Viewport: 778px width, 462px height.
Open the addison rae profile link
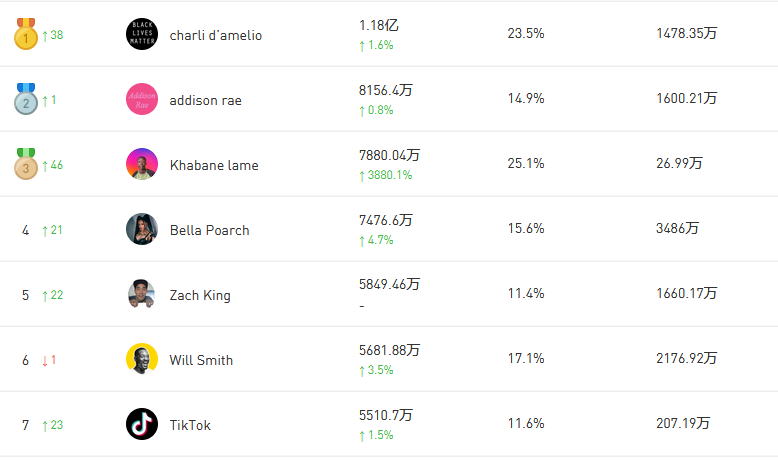[206, 101]
